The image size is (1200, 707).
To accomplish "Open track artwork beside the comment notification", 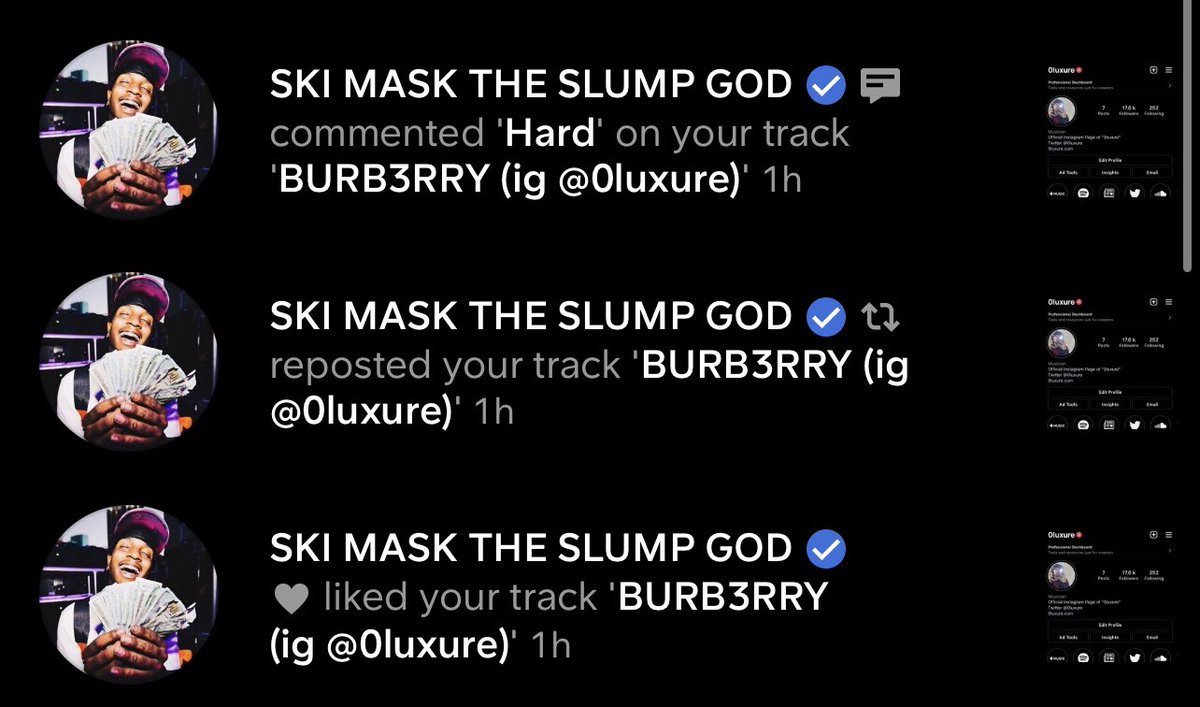I will tap(1109, 131).
